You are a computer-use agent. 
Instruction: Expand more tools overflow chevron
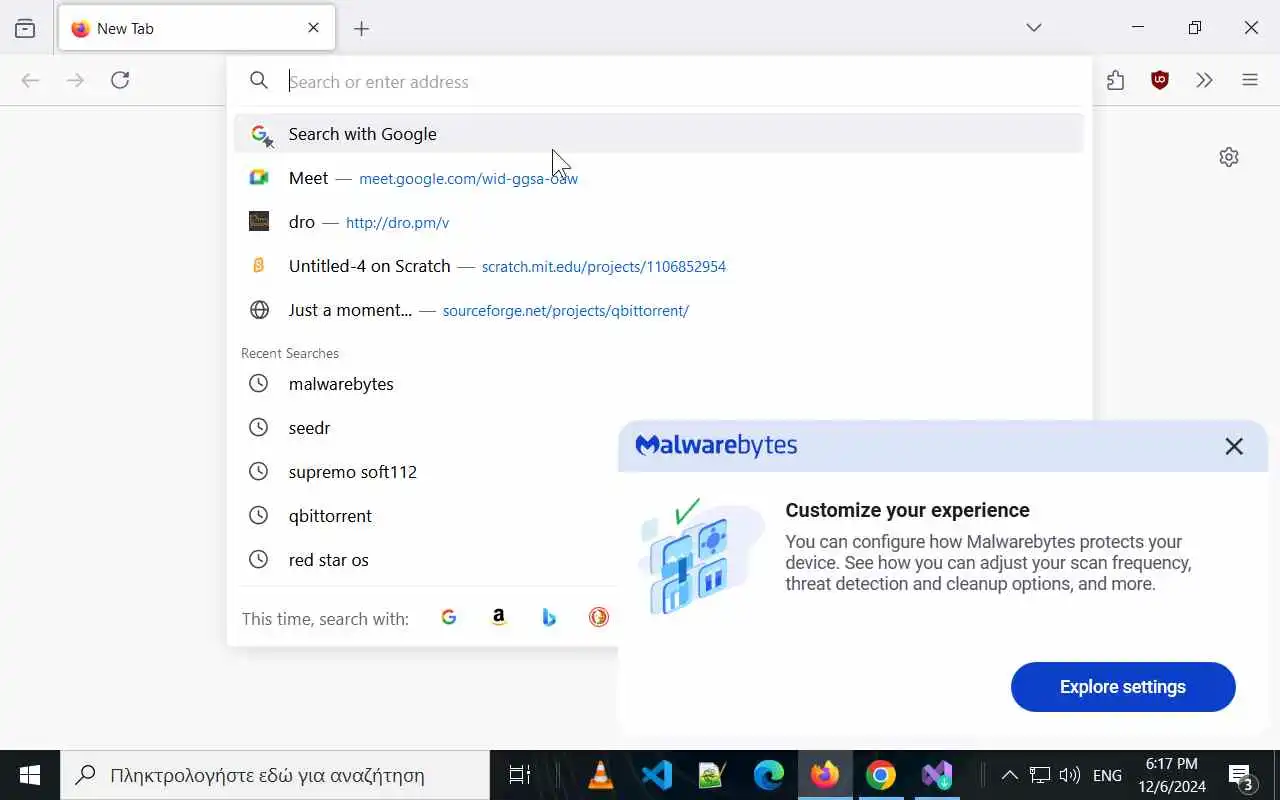click(x=1205, y=81)
